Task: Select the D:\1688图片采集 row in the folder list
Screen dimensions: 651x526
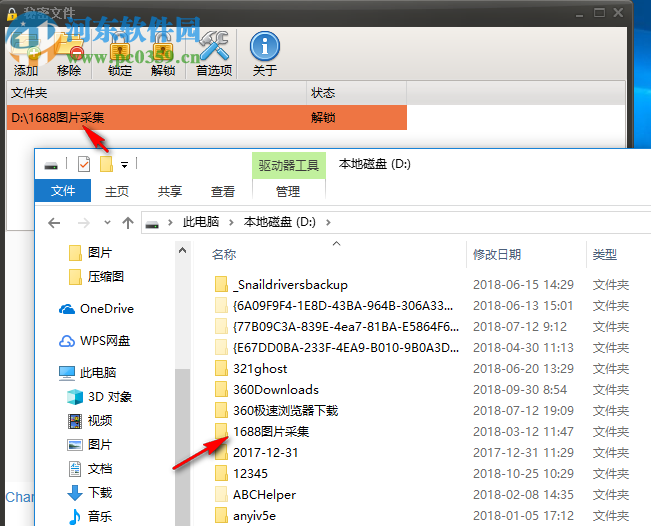Action: point(207,117)
